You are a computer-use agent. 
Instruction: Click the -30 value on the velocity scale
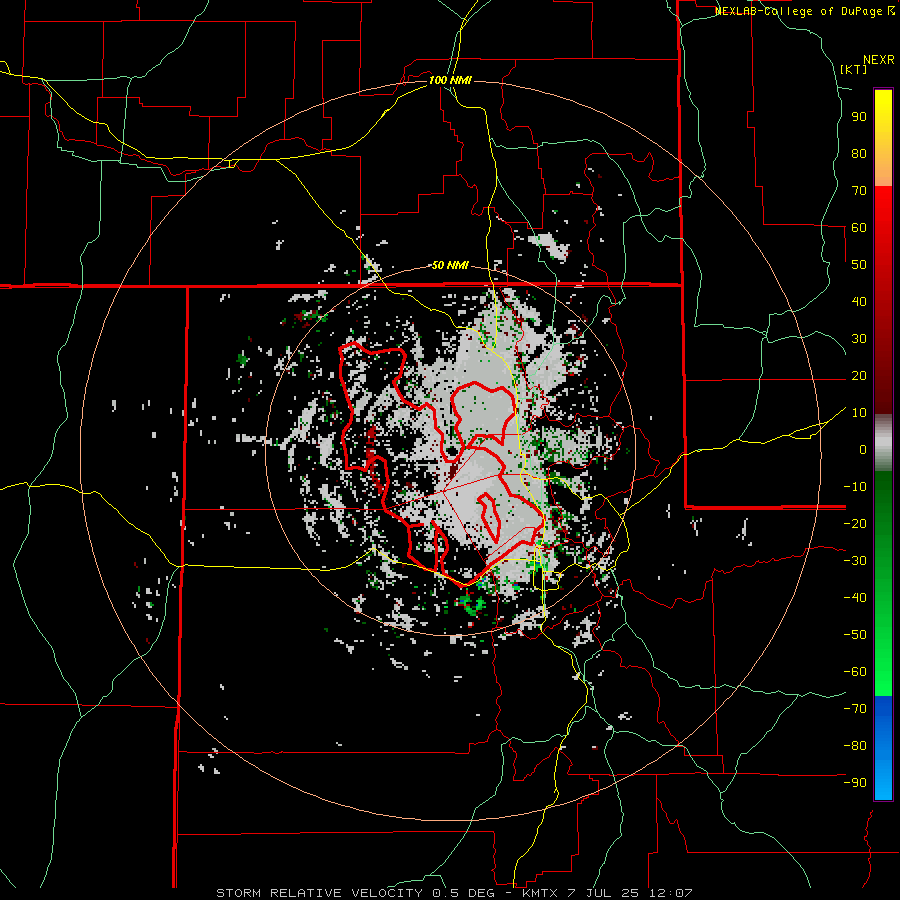855,561
